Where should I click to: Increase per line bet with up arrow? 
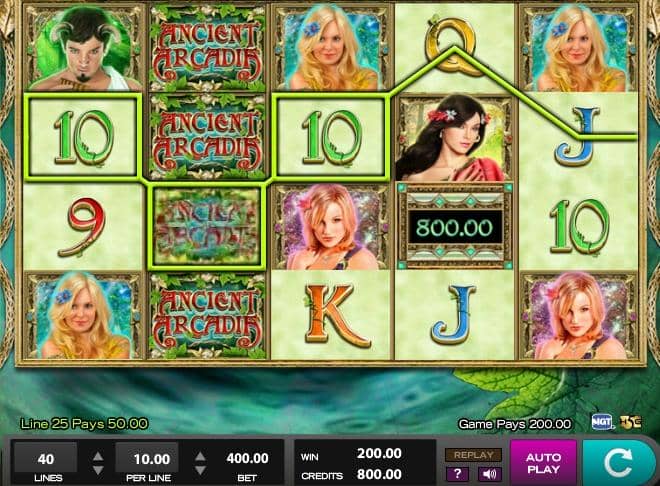point(200,456)
